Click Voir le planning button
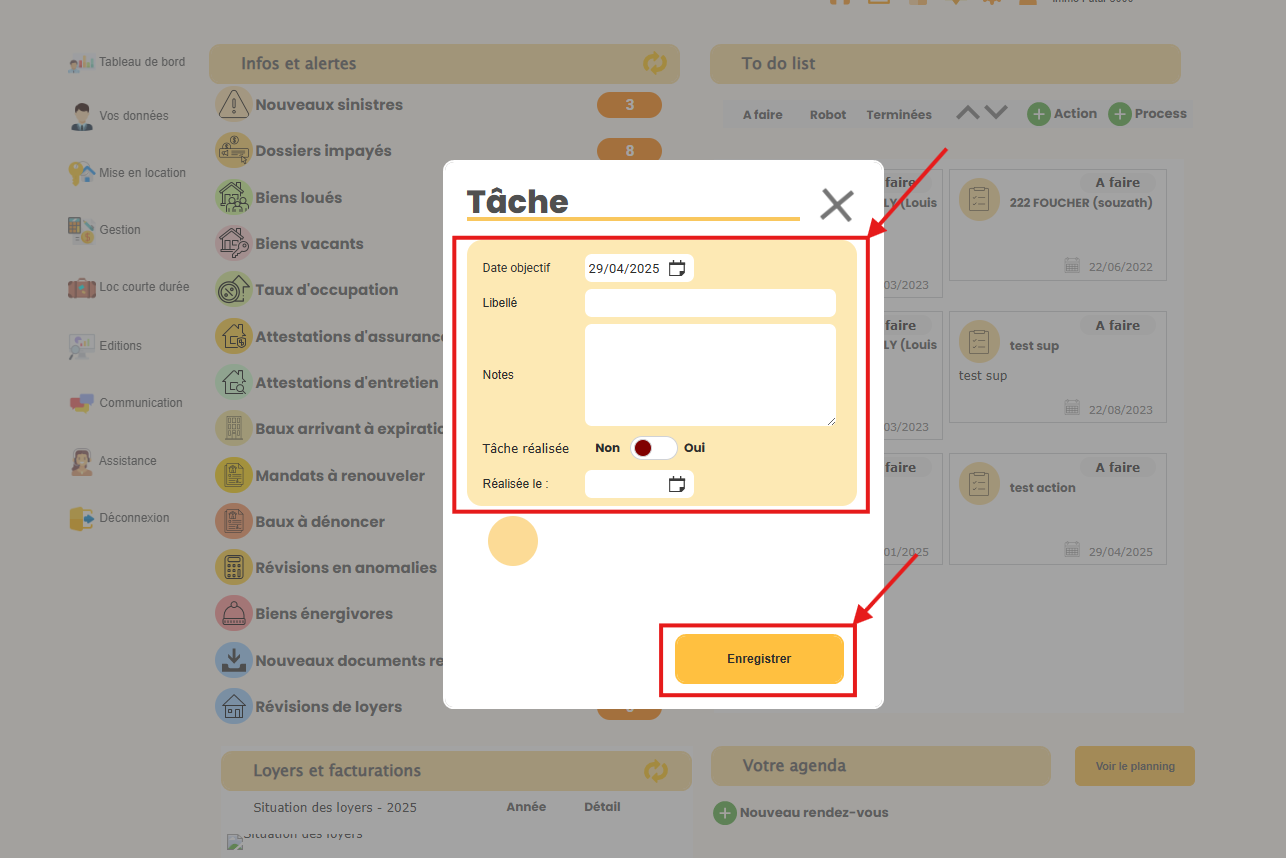This screenshot has width=1286, height=858. point(1134,766)
